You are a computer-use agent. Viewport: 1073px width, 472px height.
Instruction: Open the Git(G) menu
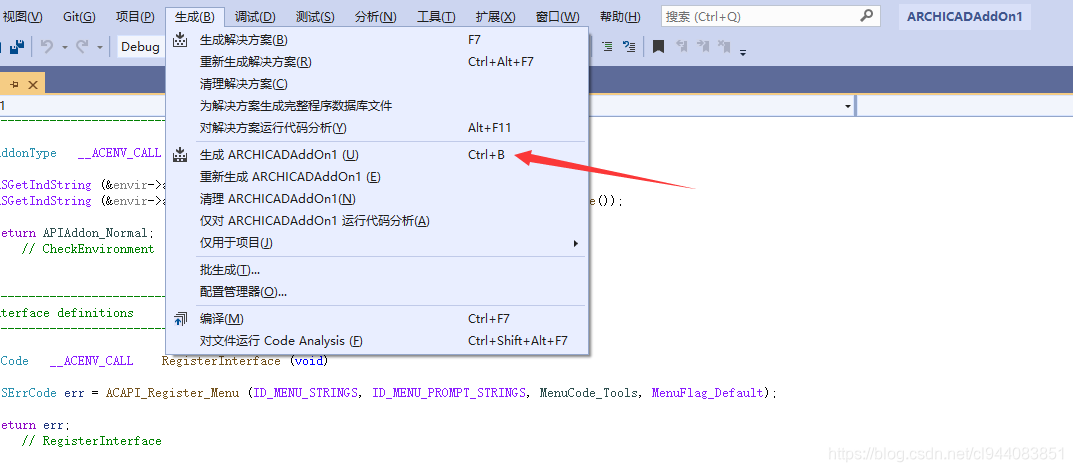pyautogui.click(x=79, y=17)
